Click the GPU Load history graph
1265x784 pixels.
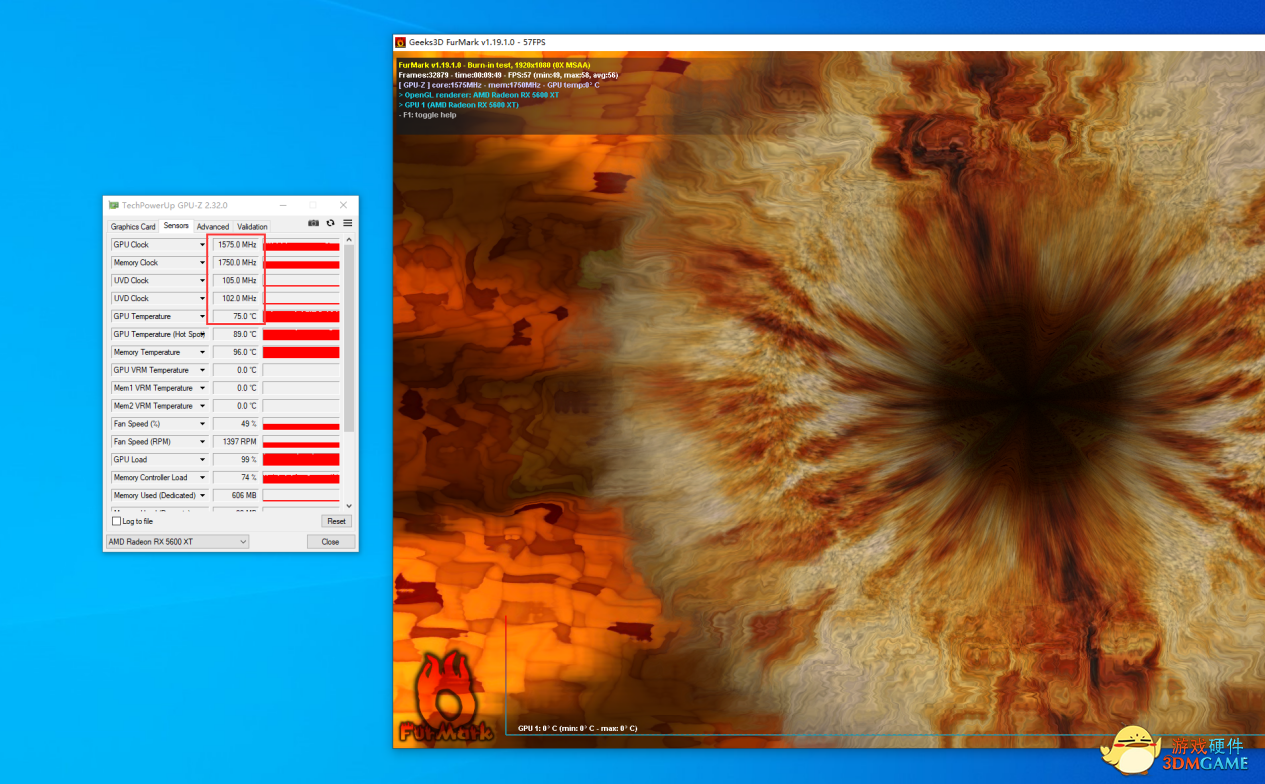pos(301,460)
